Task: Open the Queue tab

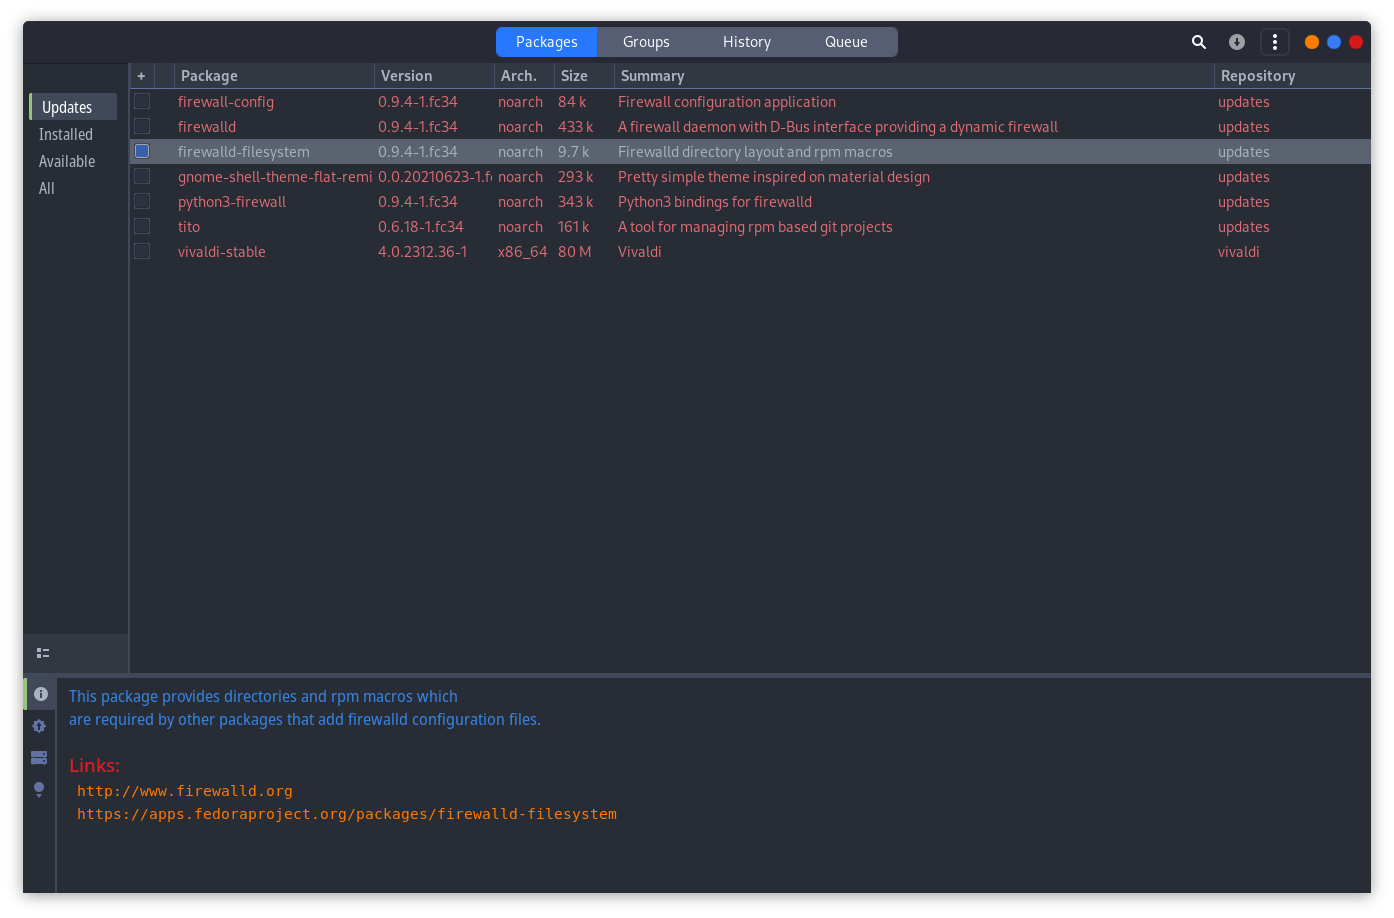Action: click(x=846, y=42)
